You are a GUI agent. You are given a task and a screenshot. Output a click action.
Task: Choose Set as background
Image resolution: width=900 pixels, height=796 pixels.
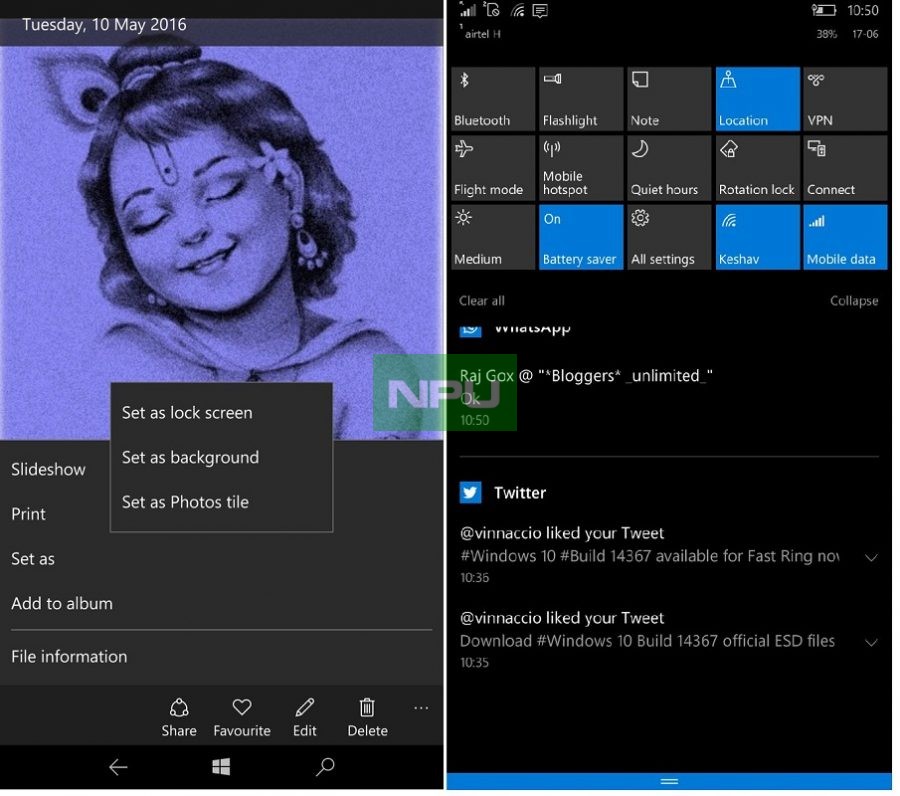[221, 457]
